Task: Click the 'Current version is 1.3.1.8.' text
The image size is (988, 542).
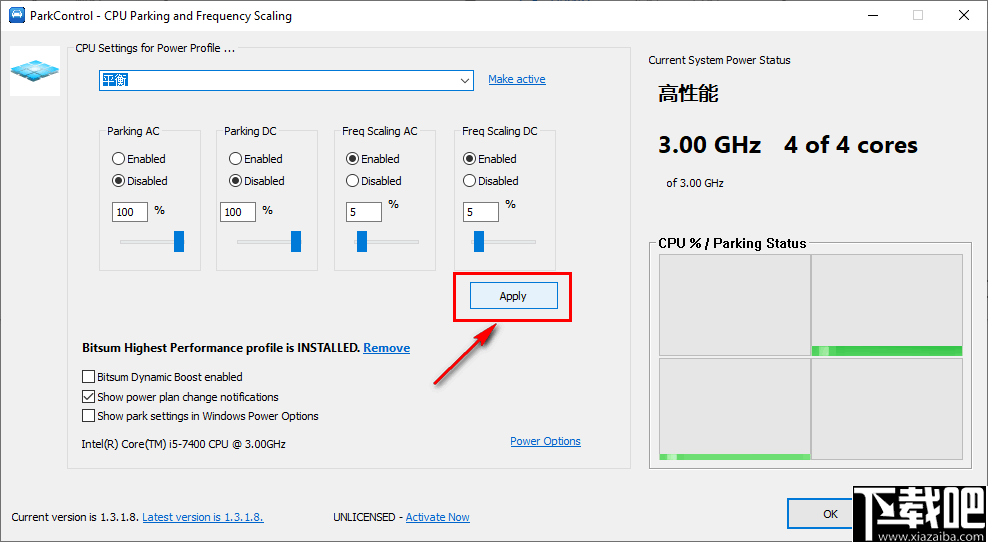Action: click(x=75, y=517)
